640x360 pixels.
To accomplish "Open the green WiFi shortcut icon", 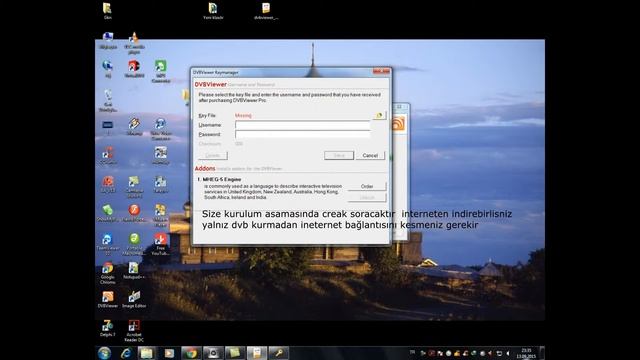I will pyautogui.click(x=160, y=71).
